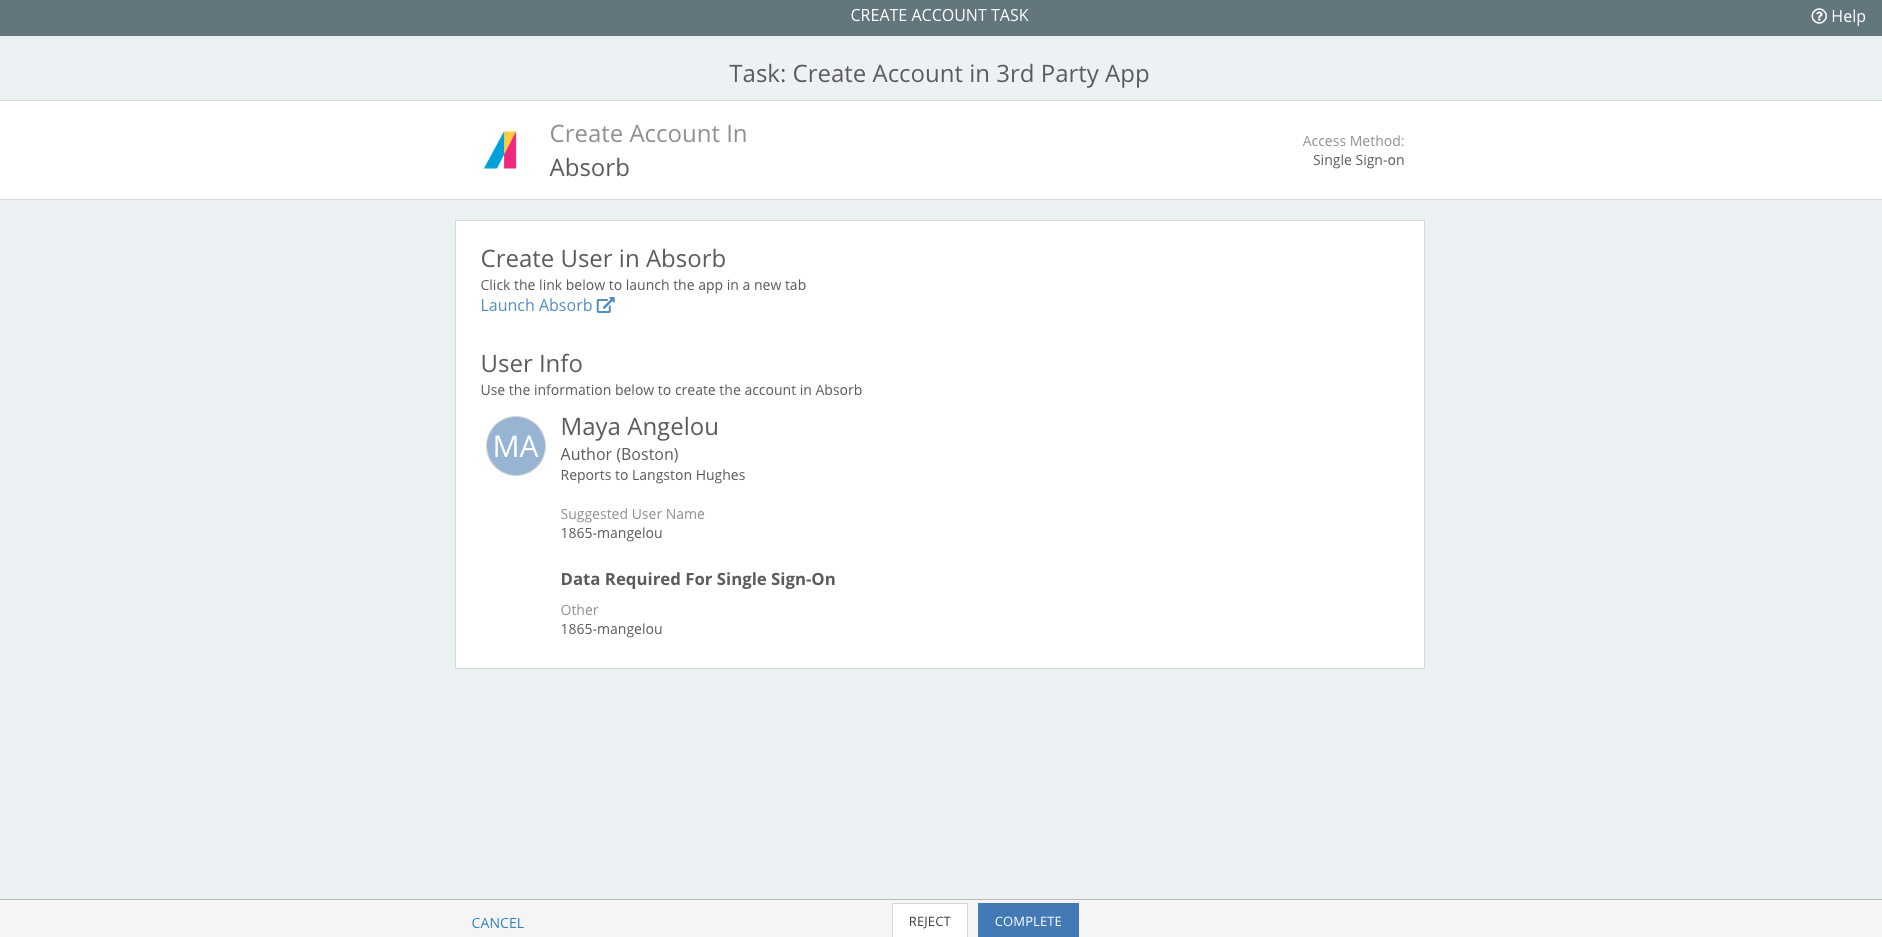This screenshot has height=937, width=1882.
Task: Click the Create User in Absorb heading
Action: [603, 259]
